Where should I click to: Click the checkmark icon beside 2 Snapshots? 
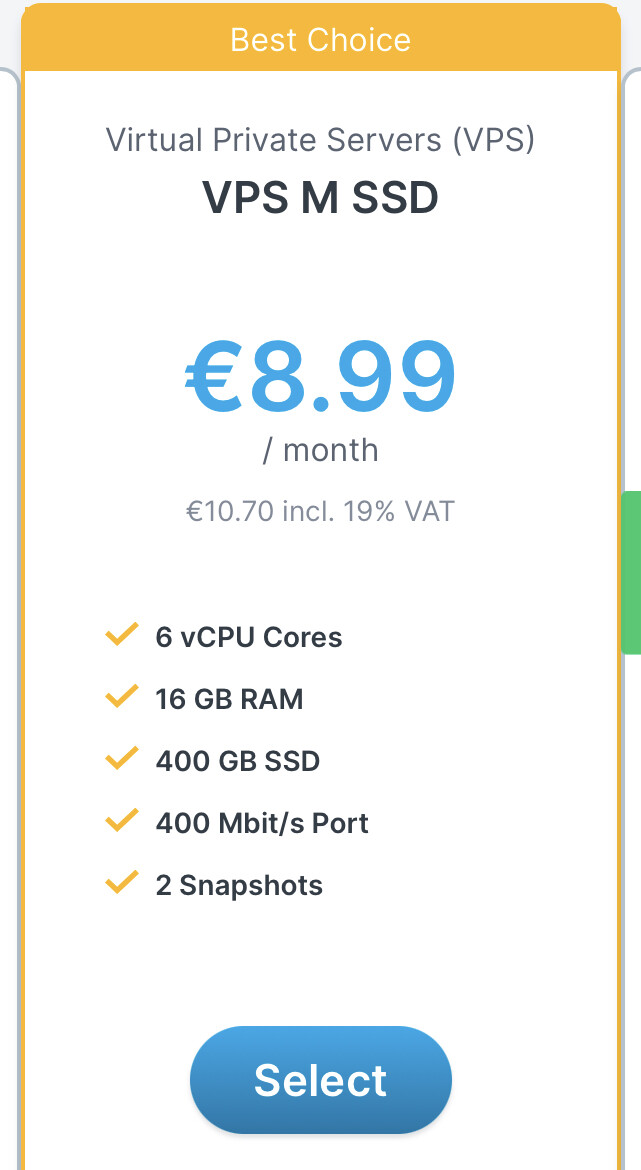(x=122, y=882)
